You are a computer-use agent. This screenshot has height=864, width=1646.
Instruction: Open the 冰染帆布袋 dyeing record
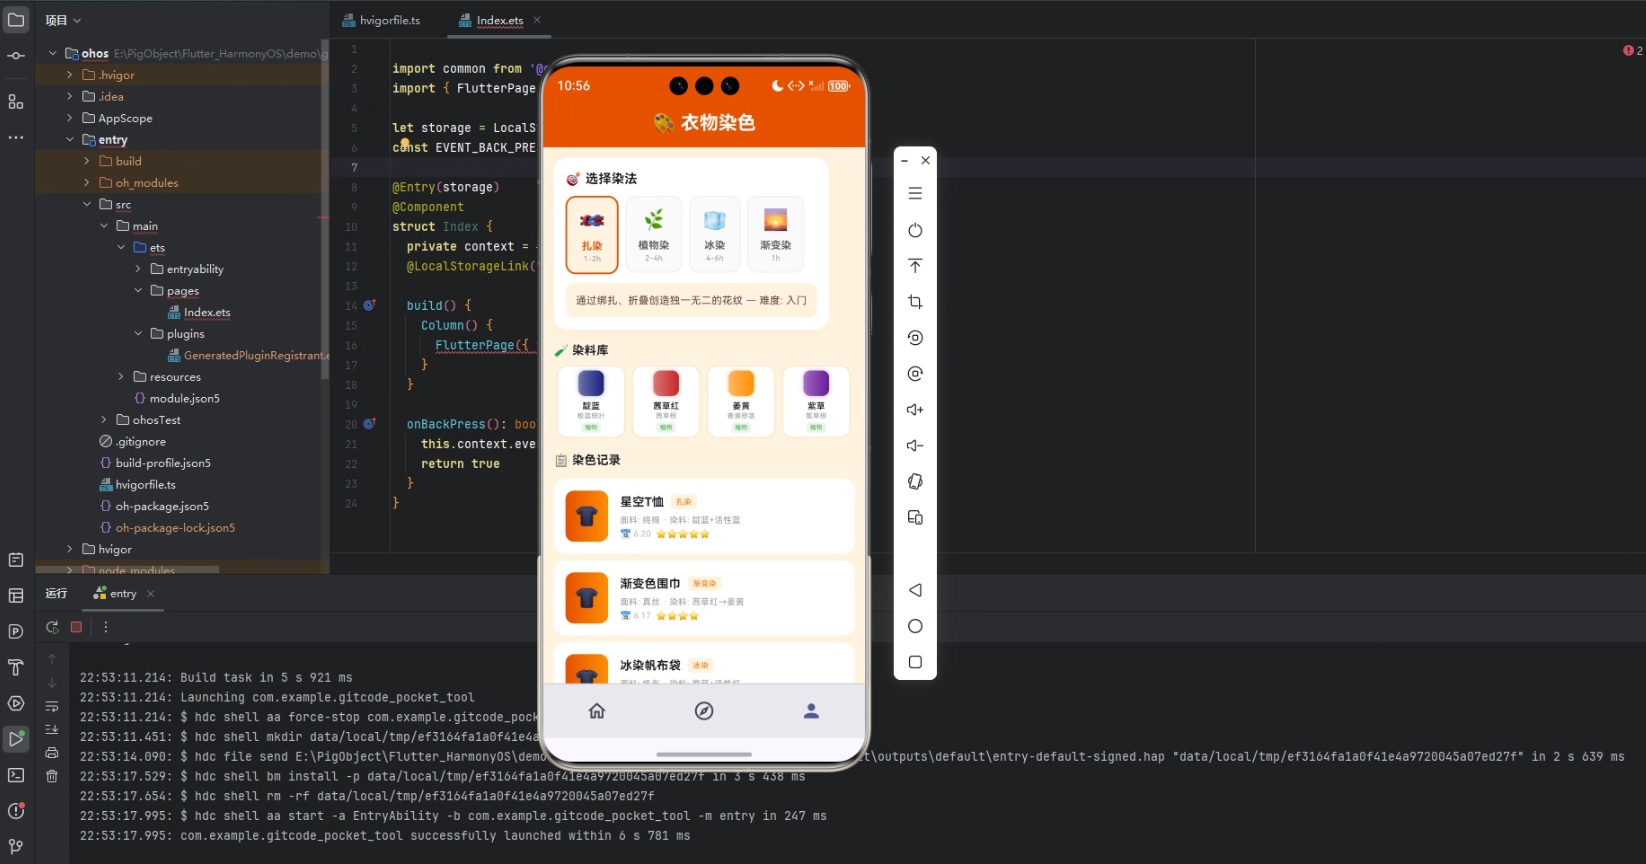704,664
